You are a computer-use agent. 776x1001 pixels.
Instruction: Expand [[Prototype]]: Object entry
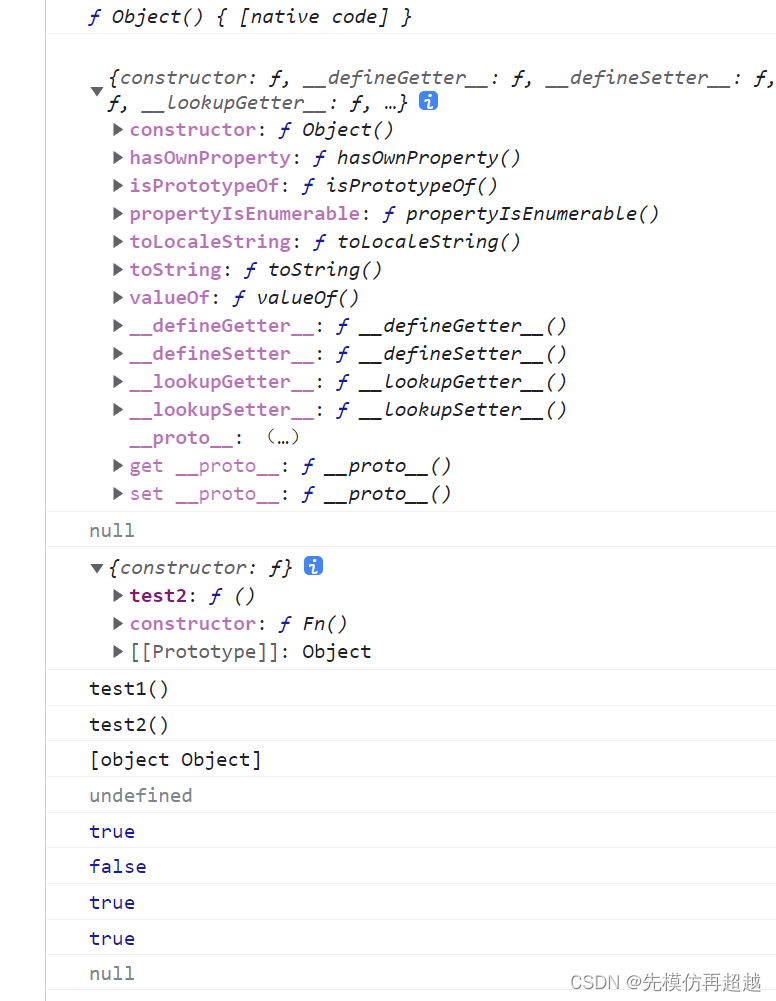tap(117, 652)
